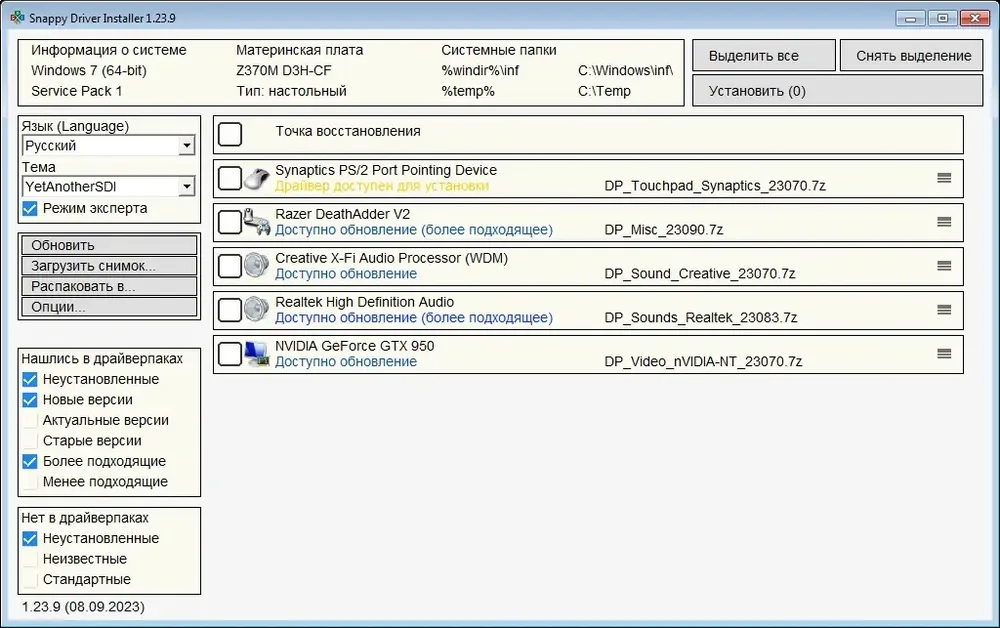Open the menu icon on the Razer DeathAdder row
Screen dimensions: 1000x628
coord(945,222)
